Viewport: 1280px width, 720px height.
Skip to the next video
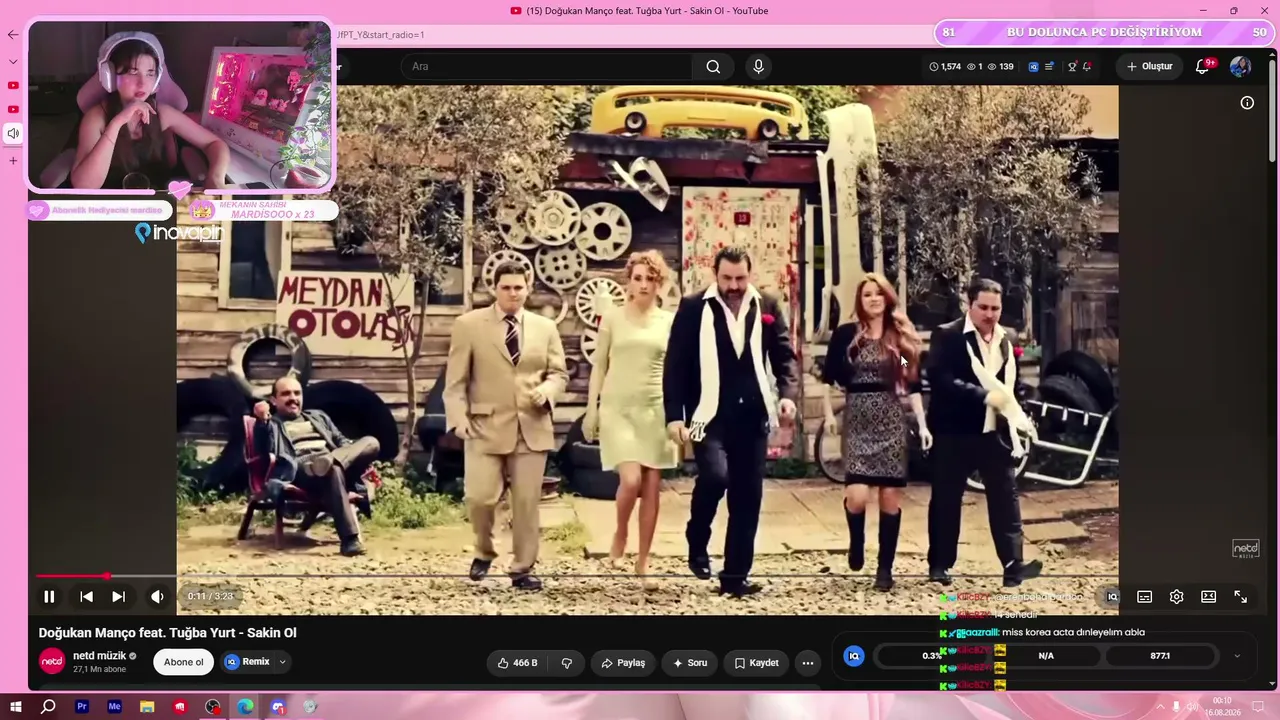[x=118, y=597]
